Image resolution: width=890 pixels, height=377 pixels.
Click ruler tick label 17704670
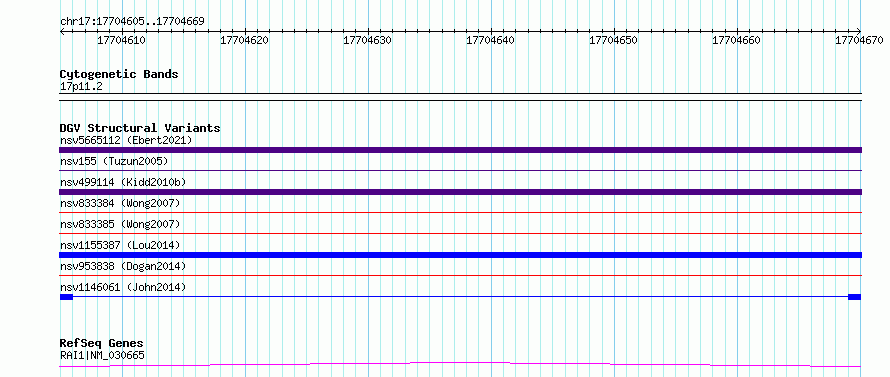(x=859, y=40)
